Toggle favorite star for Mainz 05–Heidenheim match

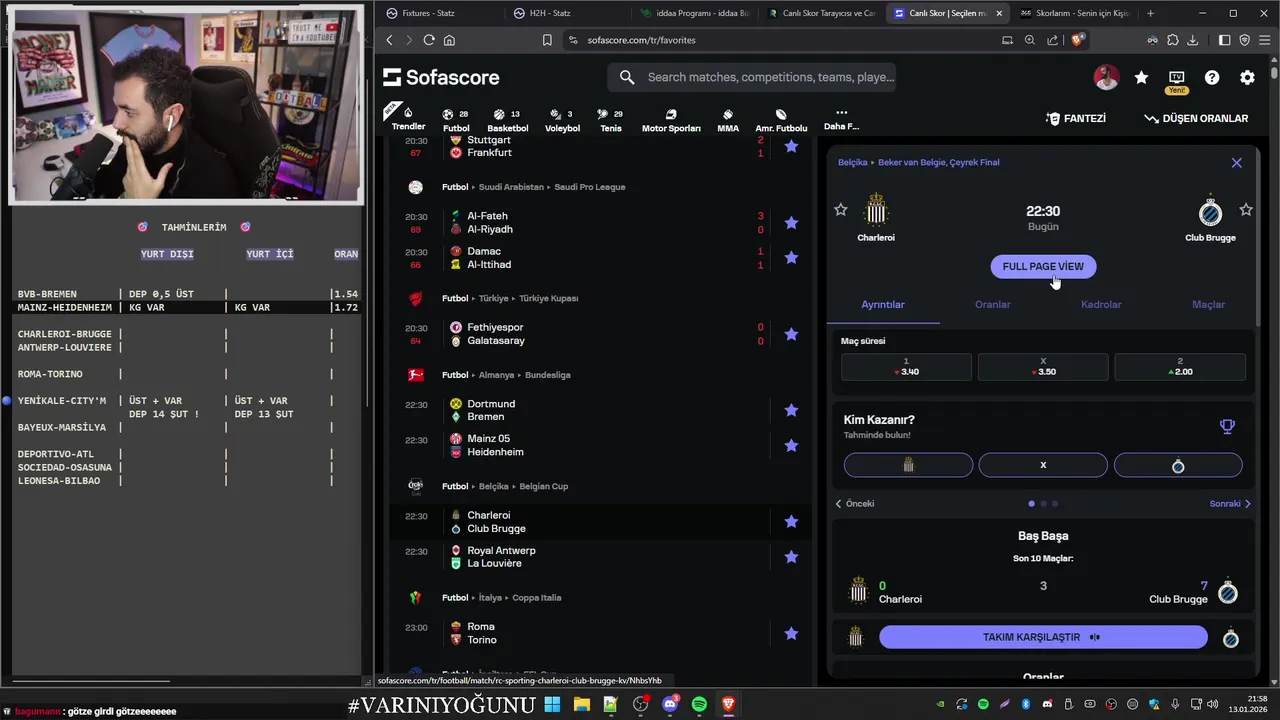(x=791, y=445)
